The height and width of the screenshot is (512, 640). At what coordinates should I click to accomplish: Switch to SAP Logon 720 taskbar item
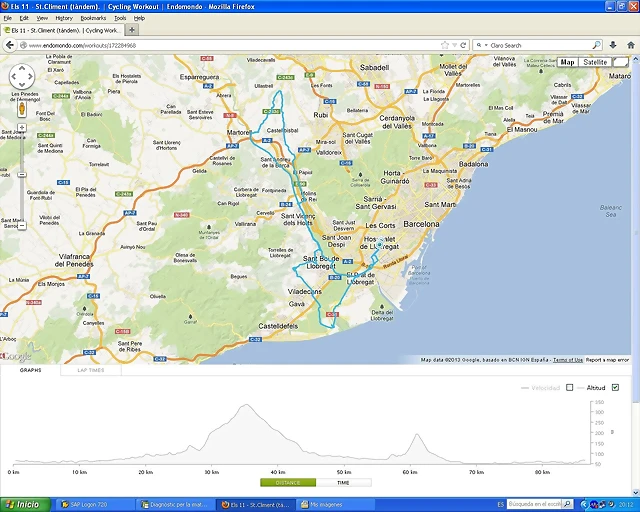(x=96, y=505)
